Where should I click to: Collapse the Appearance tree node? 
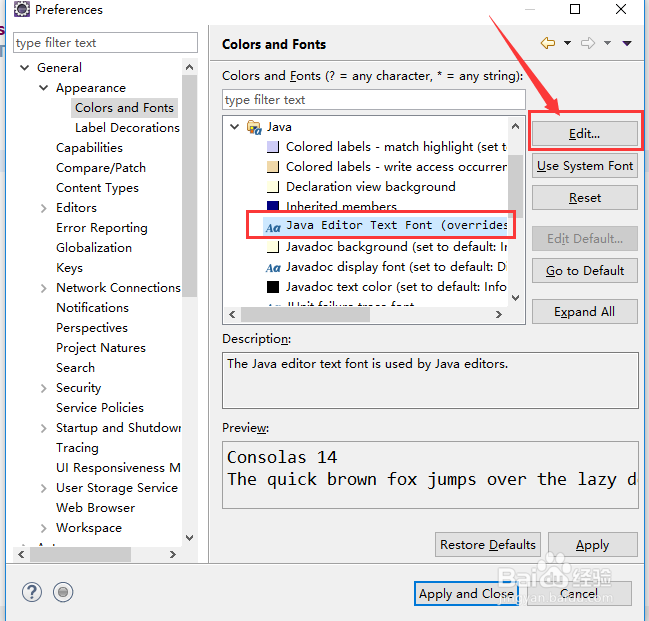tap(43, 88)
